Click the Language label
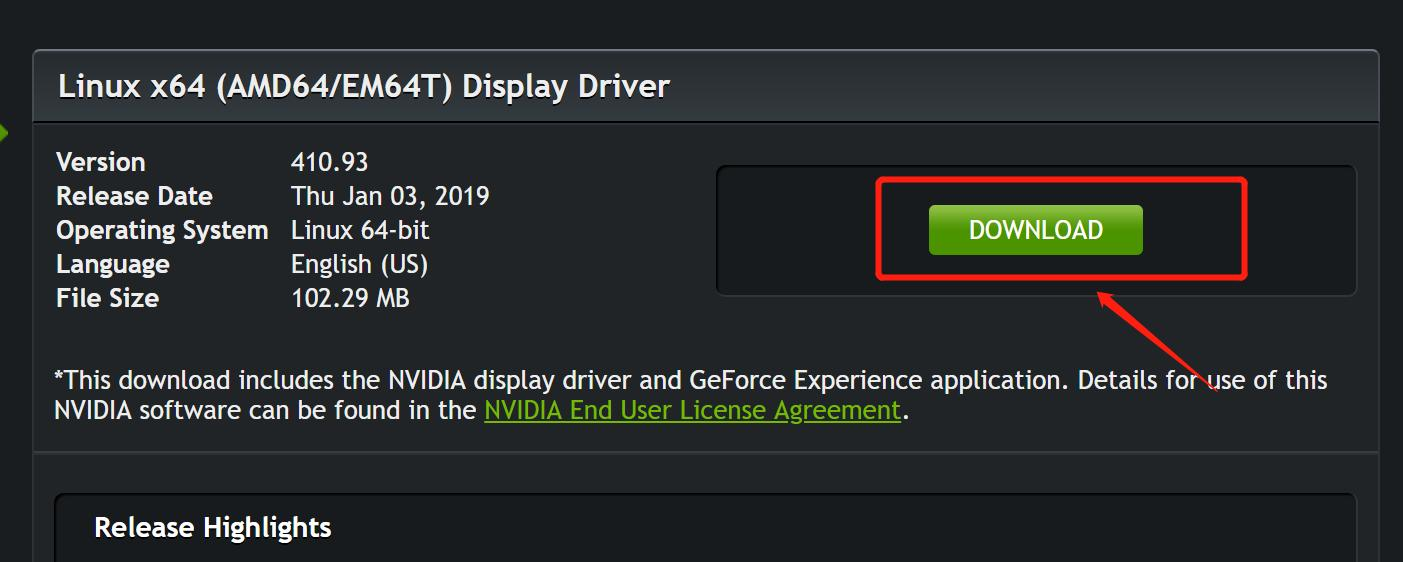 pyautogui.click(x=113, y=264)
